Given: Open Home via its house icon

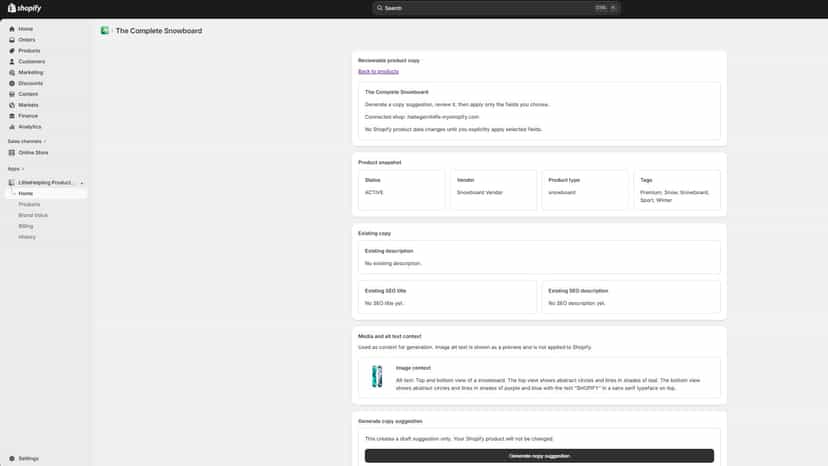Looking at the screenshot, I should [12, 29].
